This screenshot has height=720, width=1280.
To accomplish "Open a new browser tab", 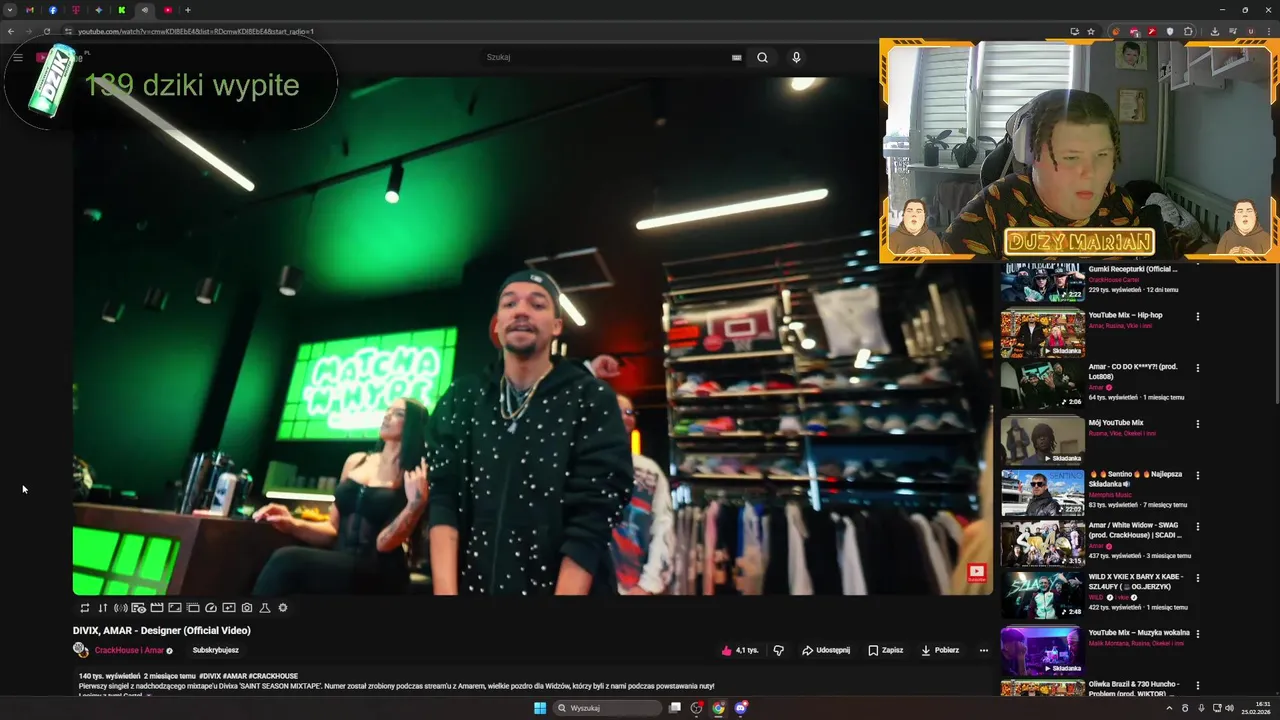I will tap(187, 10).
